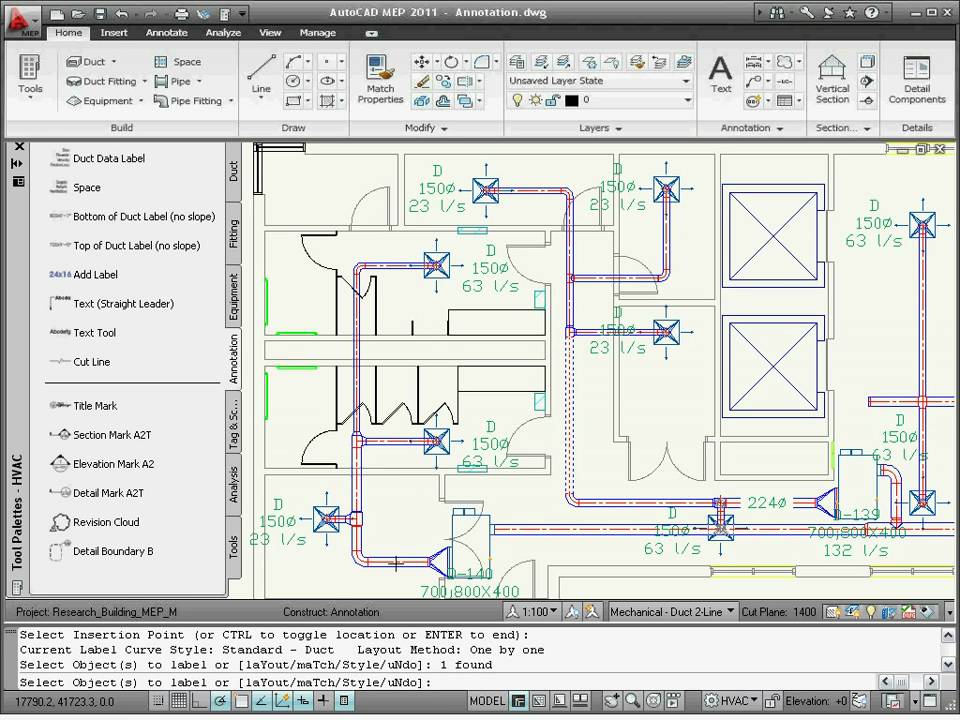Click the Hatch draw tool icon
This screenshot has width=960, height=720.
click(x=327, y=100)
